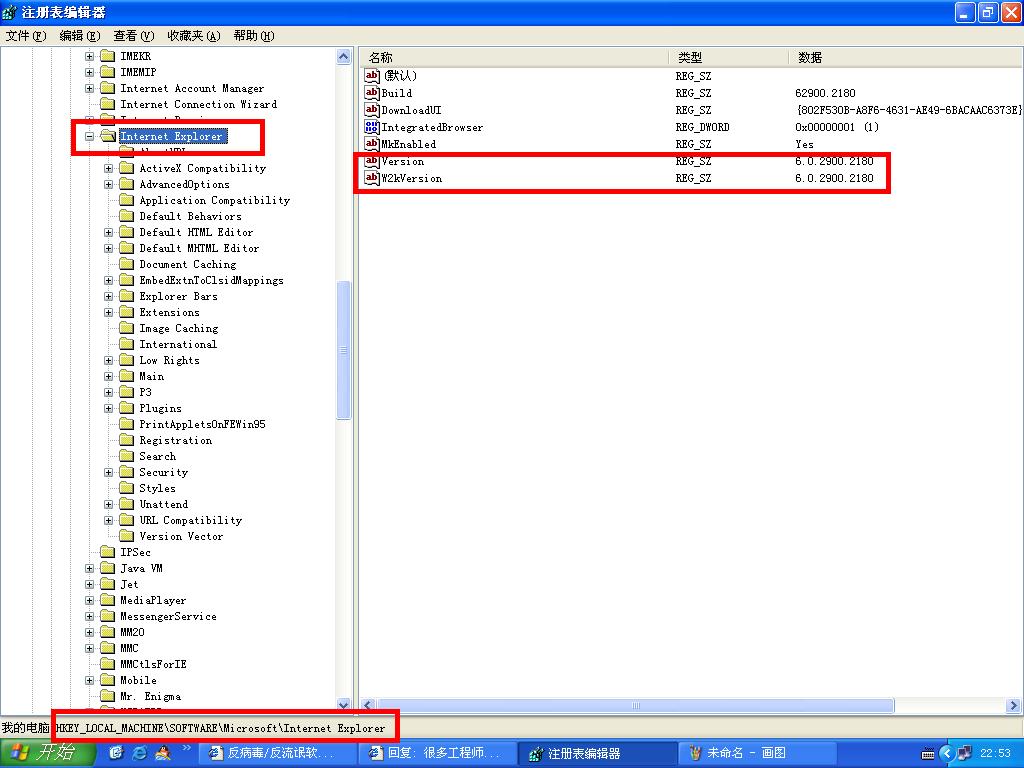Click the Show Desktop quick launch icon
Image resolution: width=1024 pixels, height=768 pixels.
[x=116, y=753]
